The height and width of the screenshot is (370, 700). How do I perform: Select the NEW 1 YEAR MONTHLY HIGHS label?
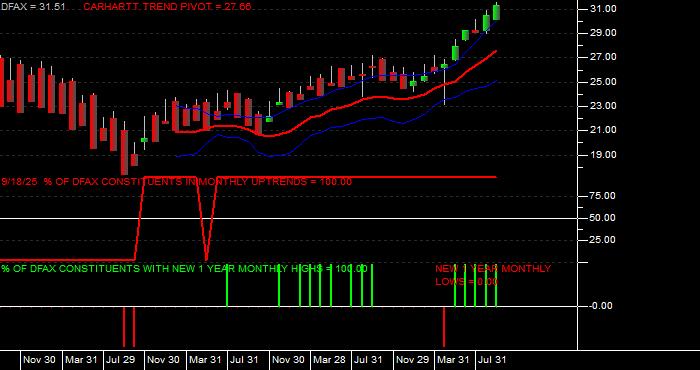pos(184,269)
